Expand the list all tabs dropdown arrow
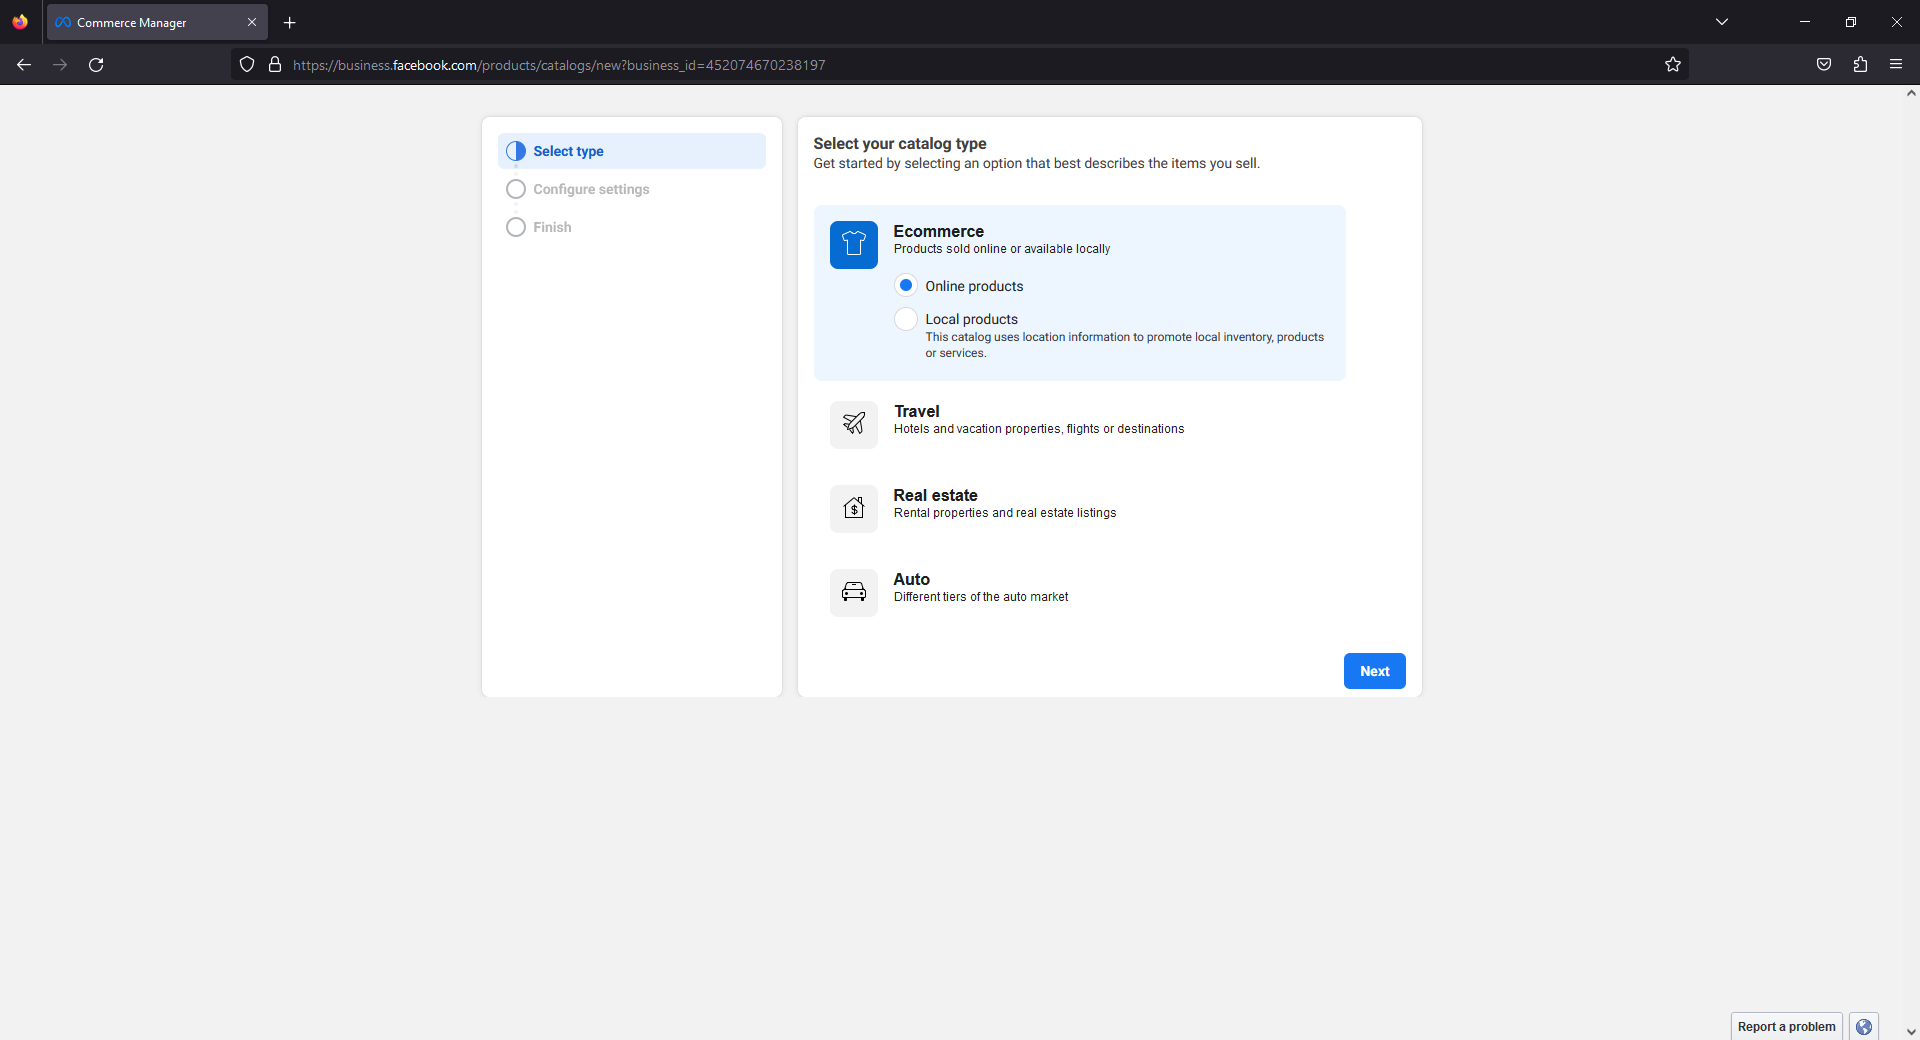This screenshot has height=1040, width=1920. point(1722,22)
